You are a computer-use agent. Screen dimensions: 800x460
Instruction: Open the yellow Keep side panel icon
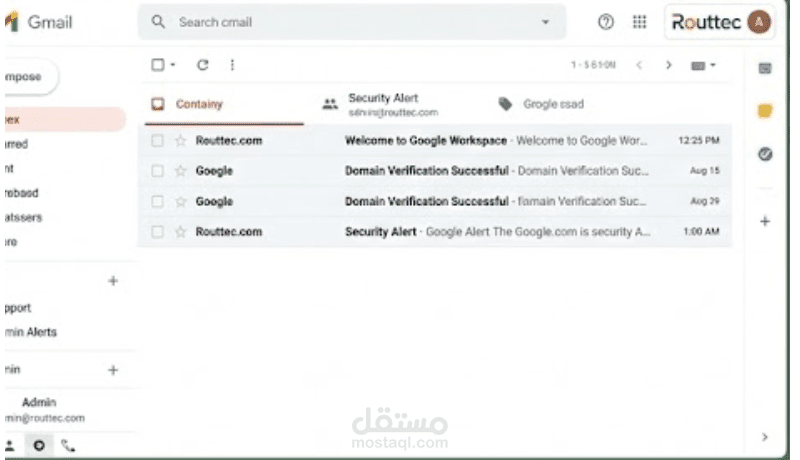pyautogui.click(x=765, y=111)
